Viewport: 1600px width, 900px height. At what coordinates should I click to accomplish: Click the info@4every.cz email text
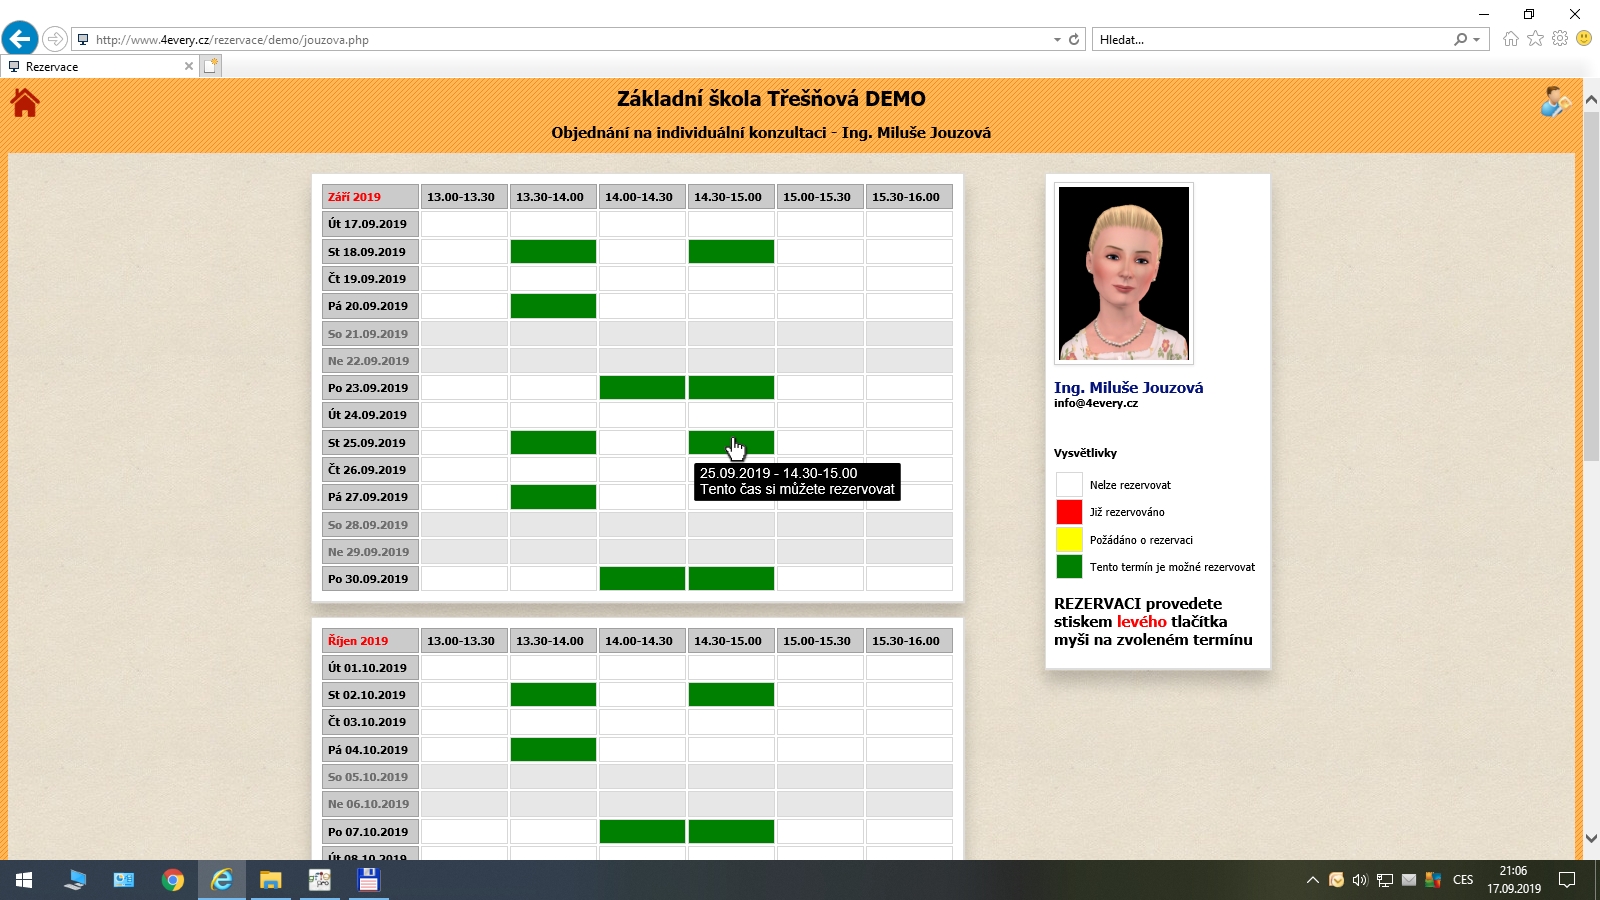[x=1095, y=403]
